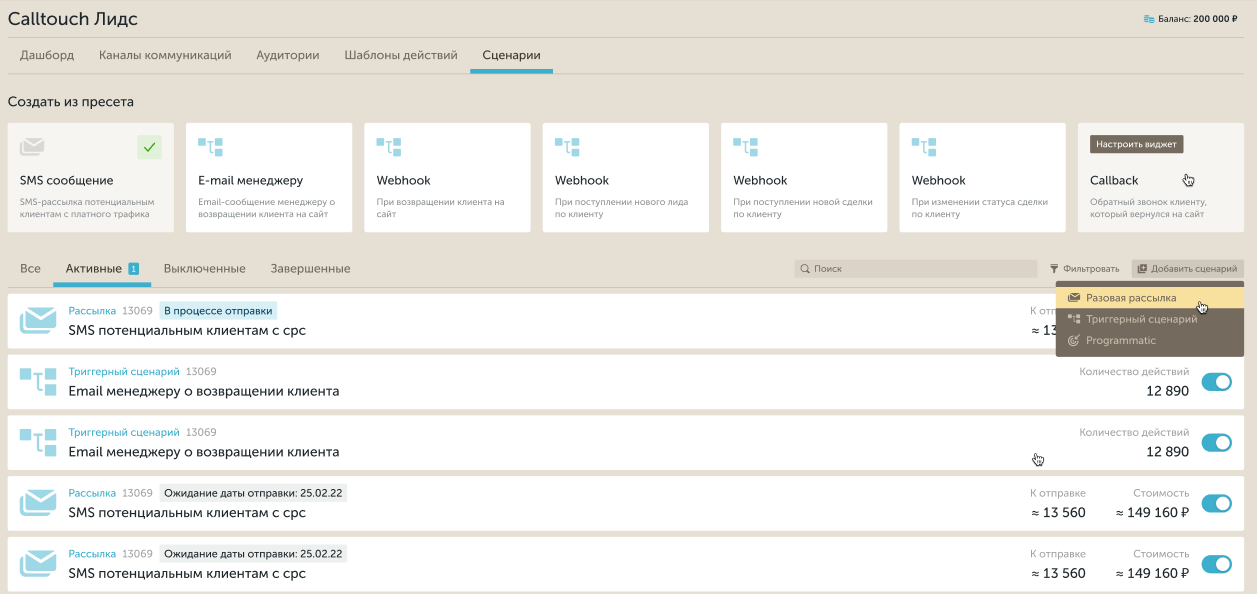Click envelope icon on SMS сообщение preset

[x=32, y=147]
